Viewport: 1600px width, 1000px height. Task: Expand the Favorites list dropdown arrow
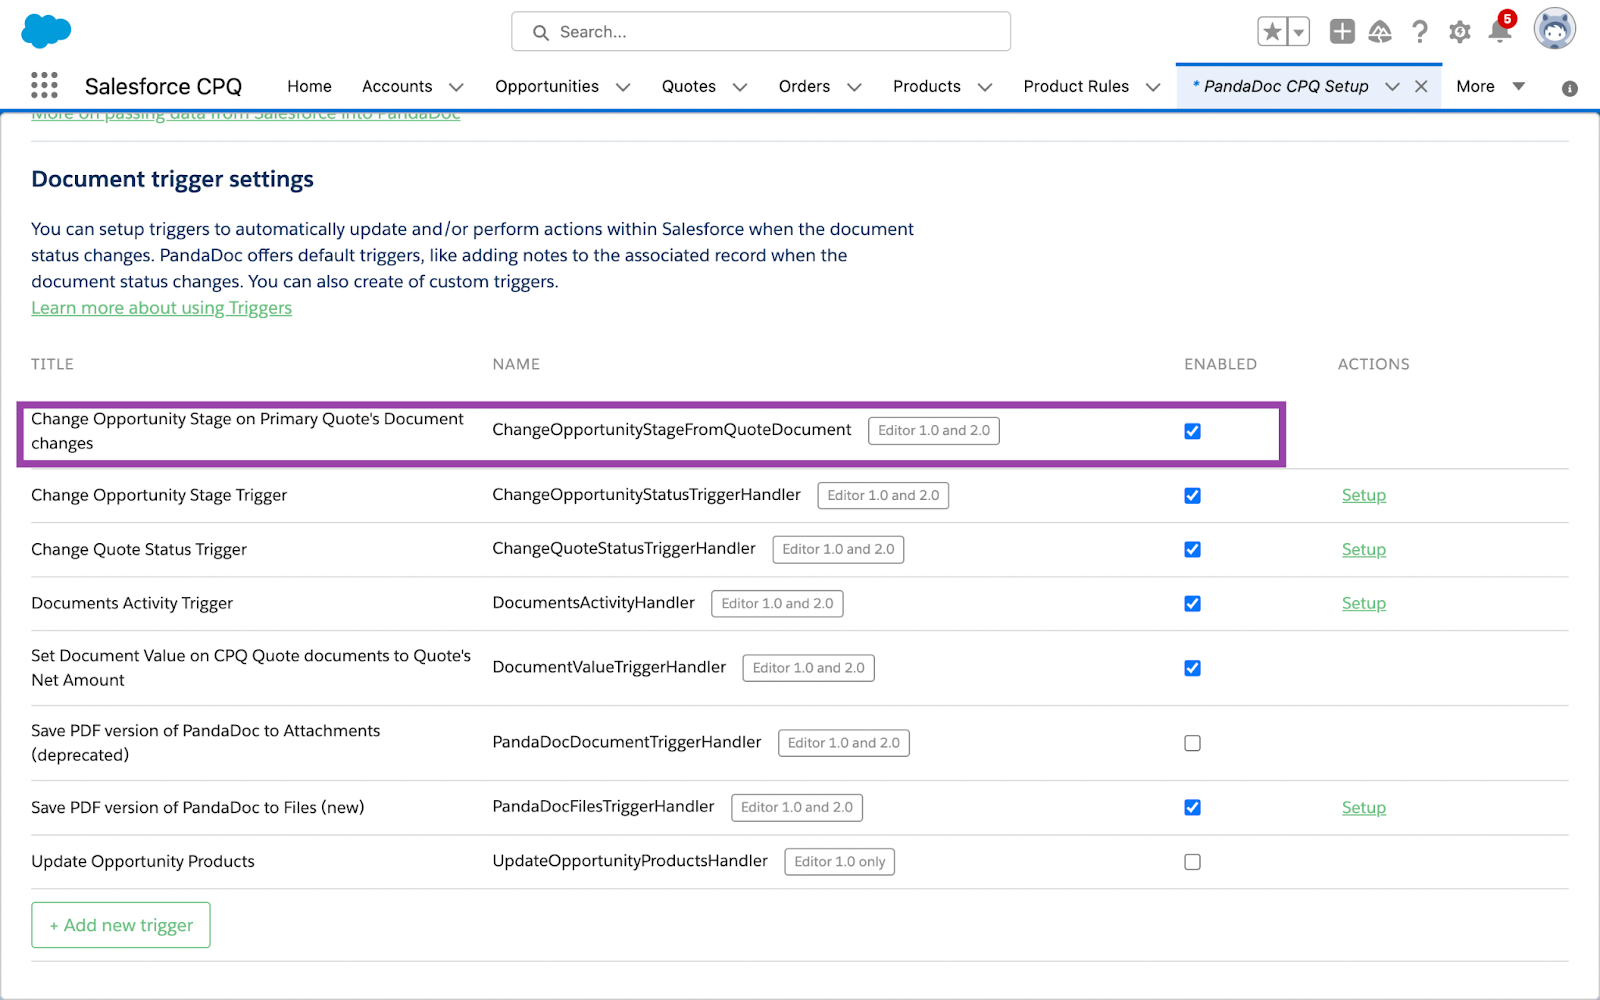point(1298,32)
